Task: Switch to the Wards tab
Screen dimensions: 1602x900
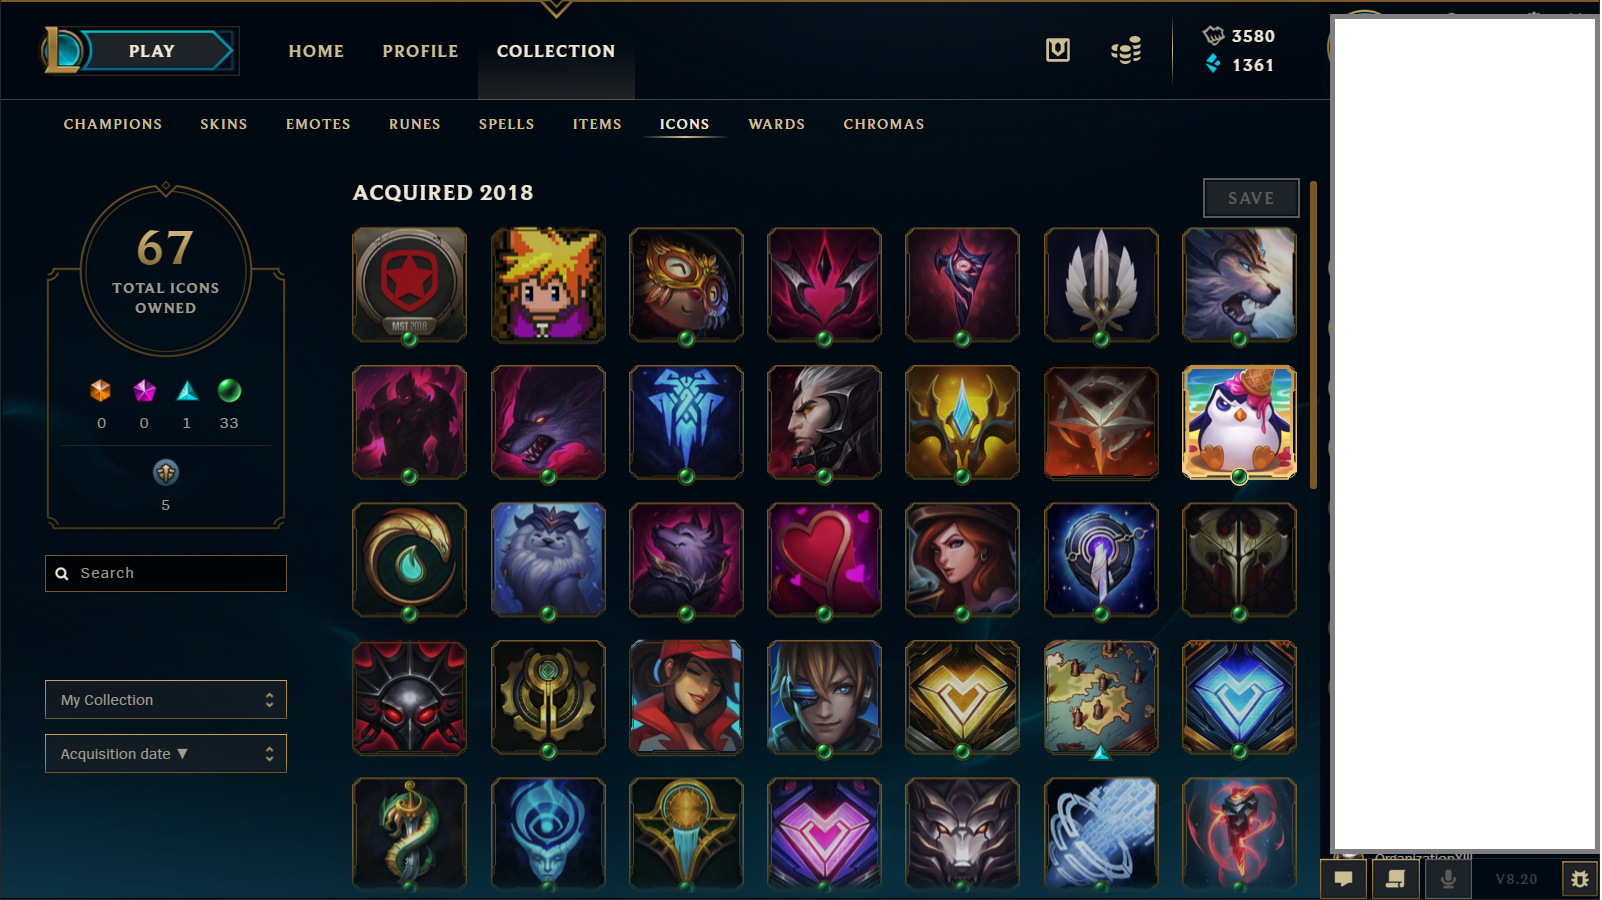Action: (x=776, y=124)
